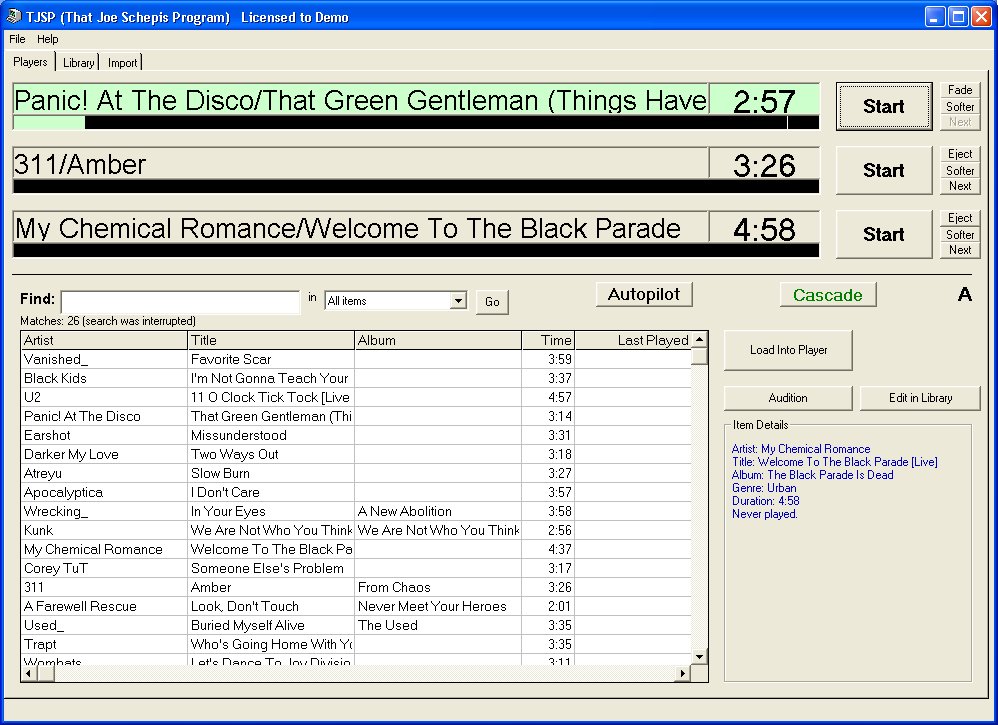Switch to the Players tab
Screen dimensions: 998x725
point(30,62)
